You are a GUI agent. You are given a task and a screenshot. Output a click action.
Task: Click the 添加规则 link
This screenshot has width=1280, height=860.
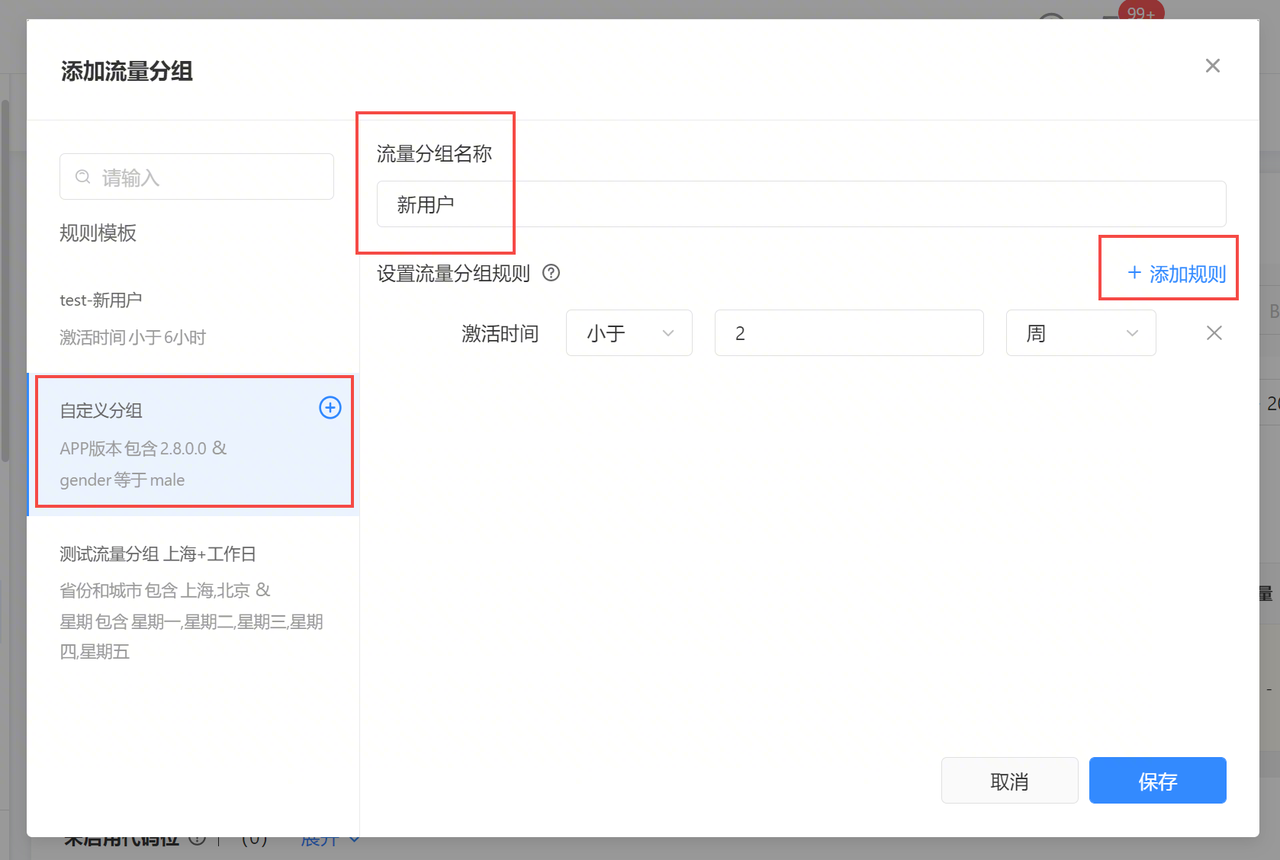click(x=1176, y=273)
